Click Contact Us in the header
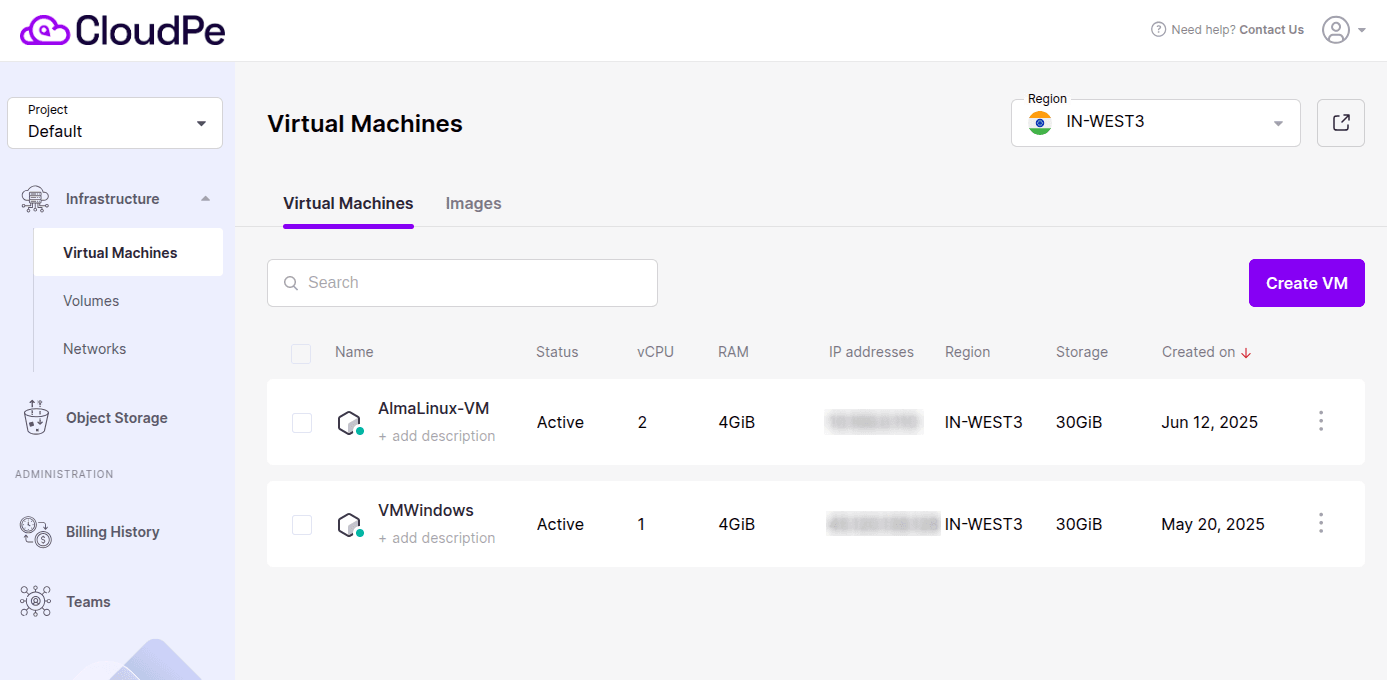The height and width of the screenshot is (680, 1387). [1271, 29]
